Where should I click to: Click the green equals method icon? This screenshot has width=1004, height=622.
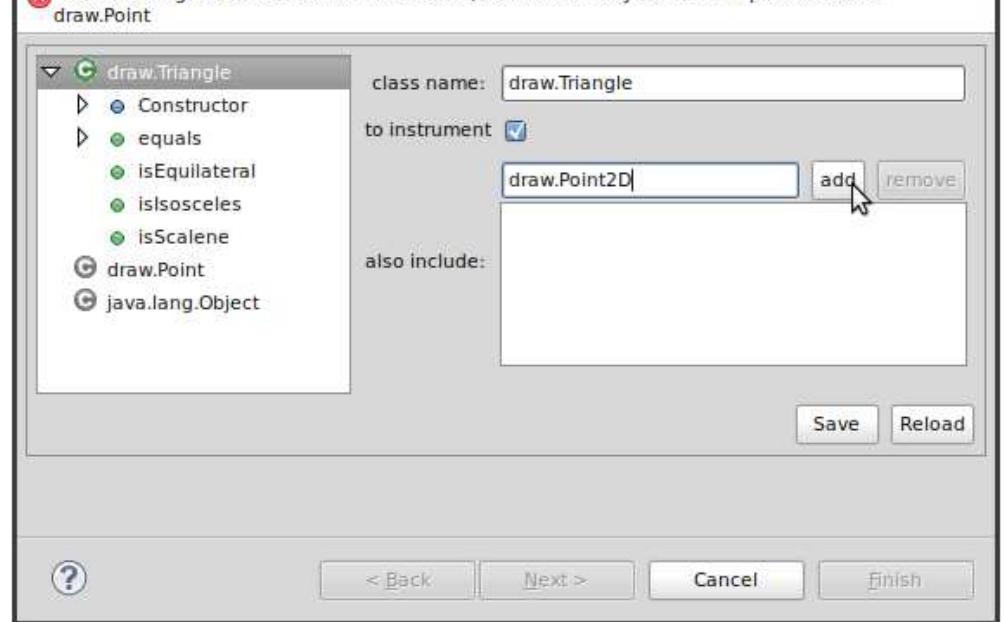[117, 140]
